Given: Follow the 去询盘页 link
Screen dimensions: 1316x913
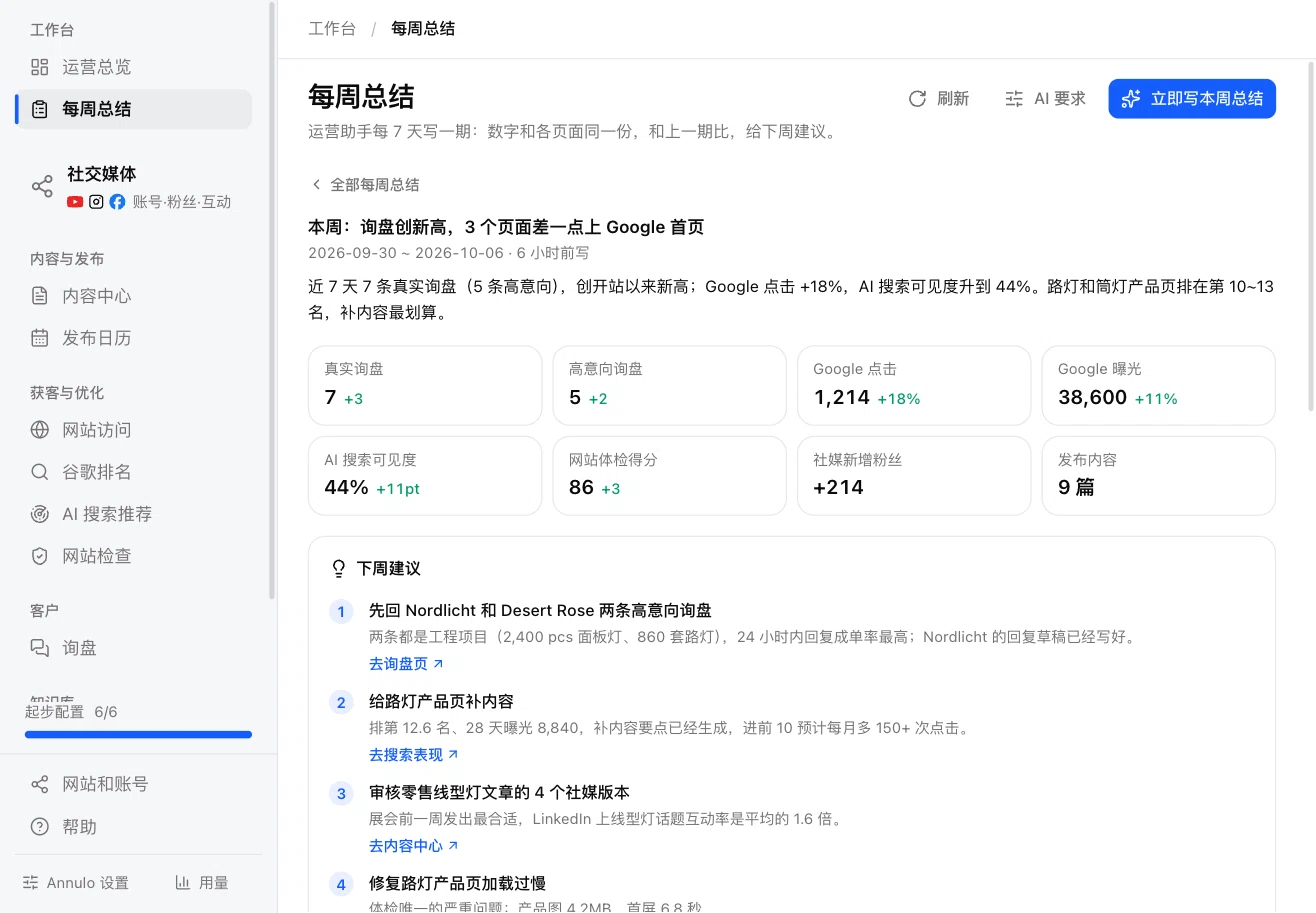Looking at the screenshot, I should pyautogui.click(x=406, y=663).
